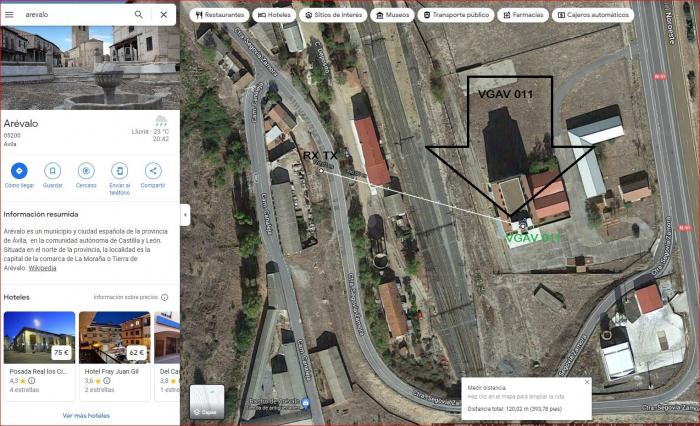The width and height of the screenshot is (700, 426).
Task: Select the Farmacias filter chip
Action: click(523, 15)
